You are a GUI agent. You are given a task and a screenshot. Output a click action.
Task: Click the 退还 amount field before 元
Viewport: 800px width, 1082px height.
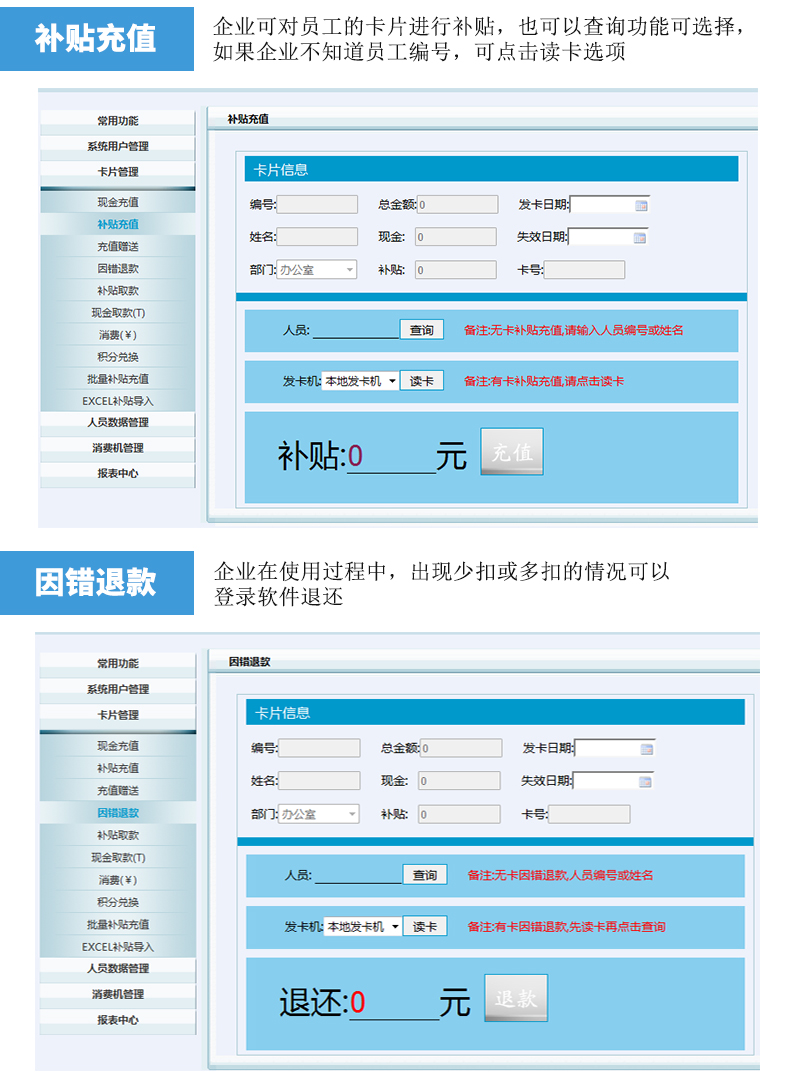pos(393,1003)
